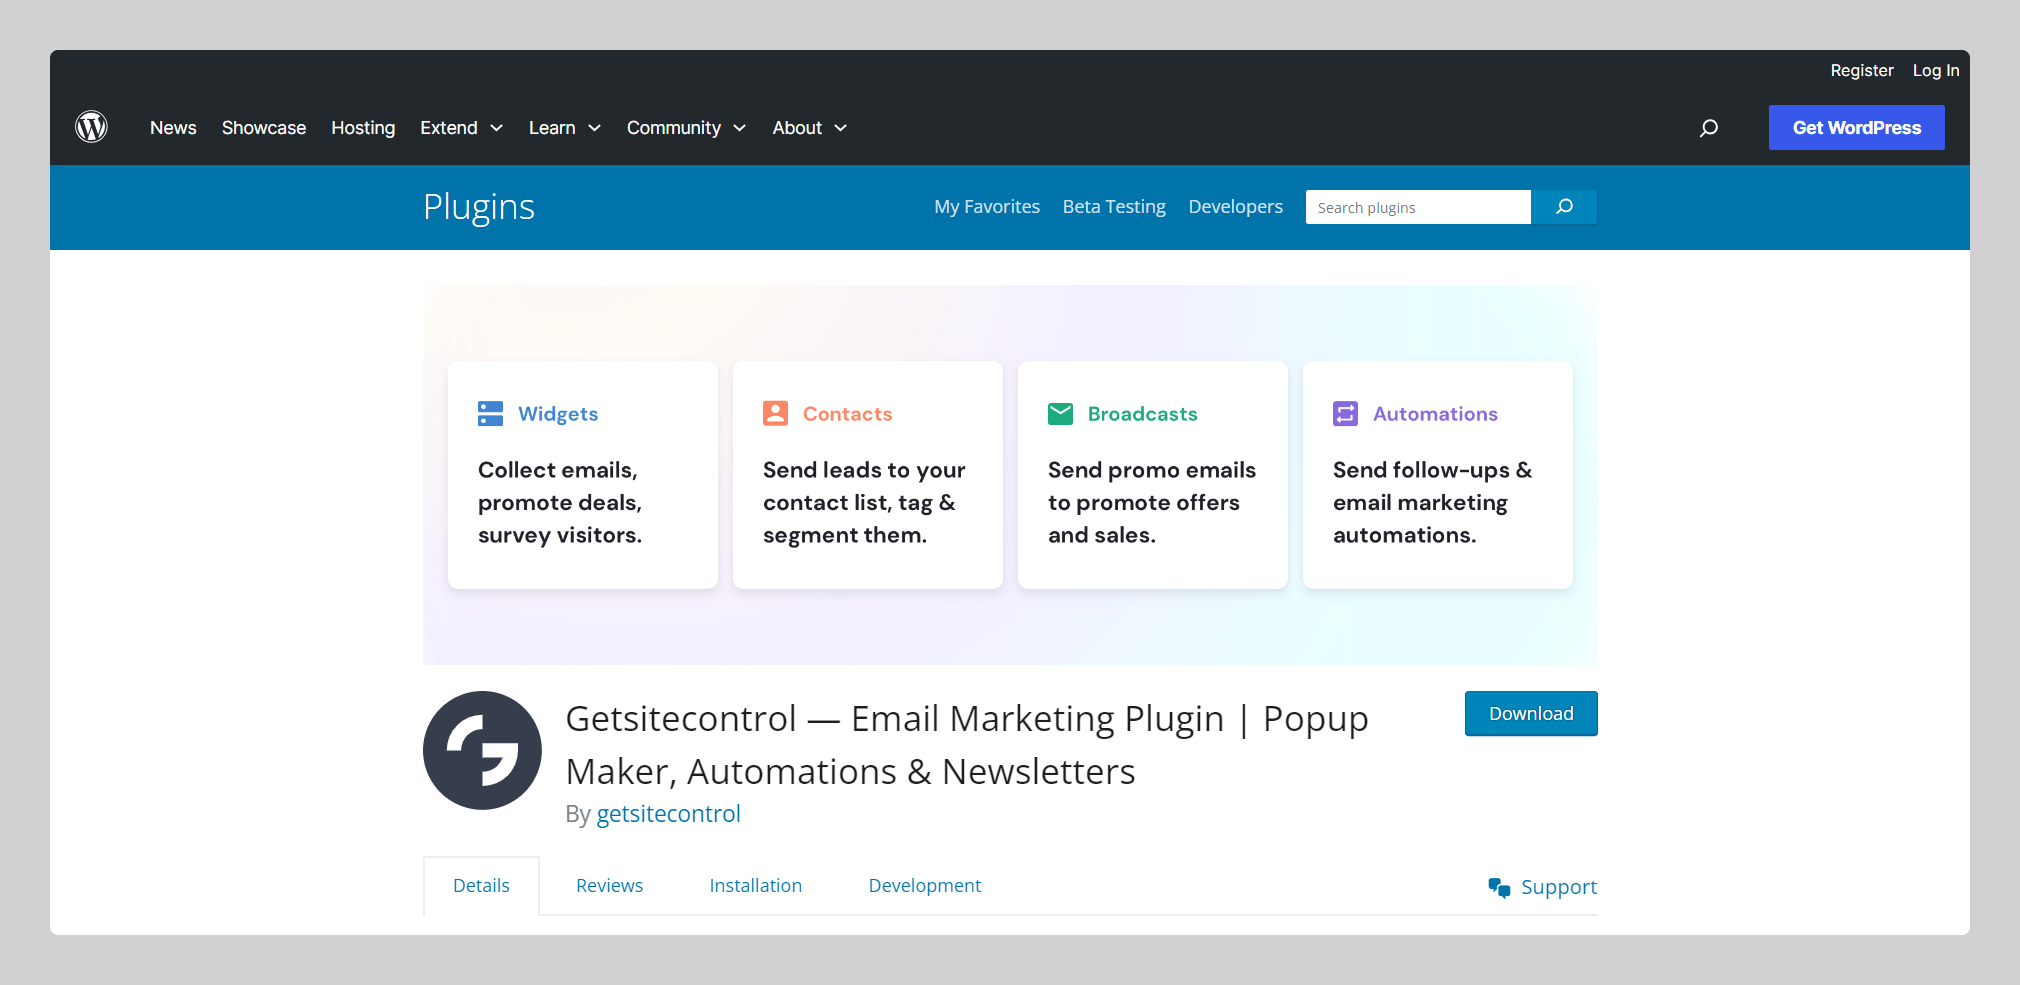Click the Getsitecontrol plugin logo
Viewport: 2020px width, 985px height.
pyautogui.click(x=482, y=750)
